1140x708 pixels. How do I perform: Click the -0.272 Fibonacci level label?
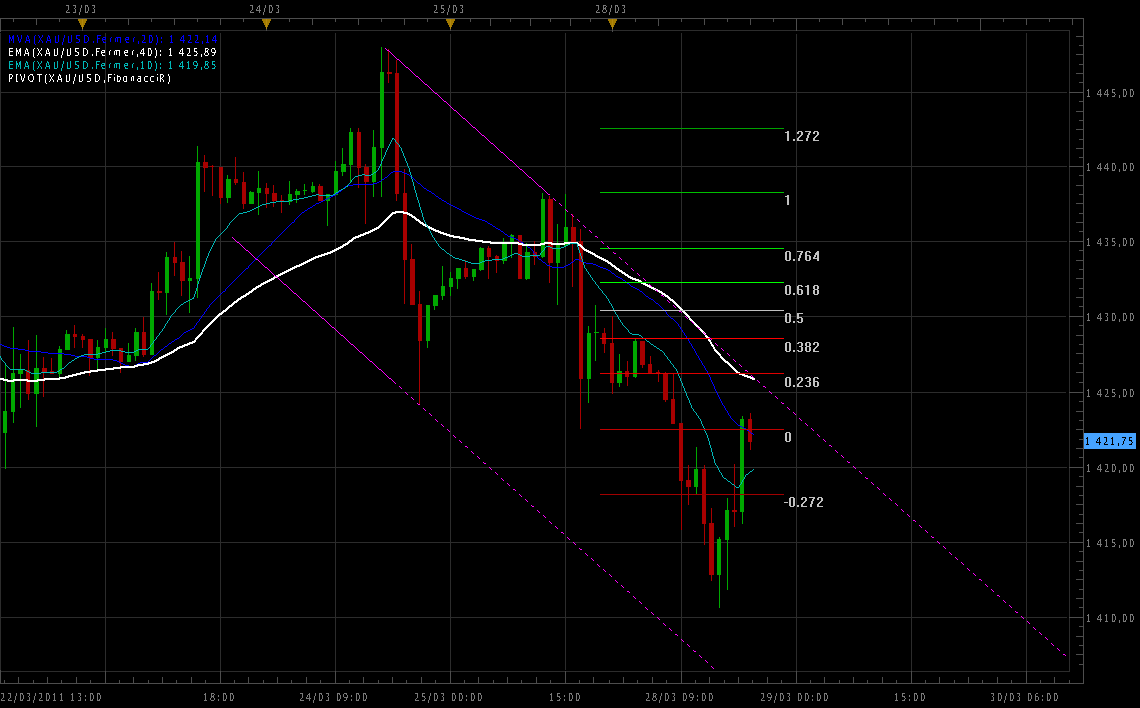pos(804,502)
